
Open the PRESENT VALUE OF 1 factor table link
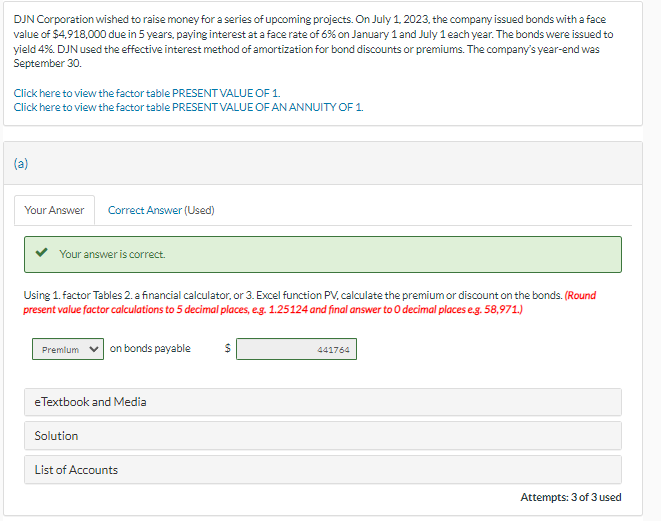point(147,93)
